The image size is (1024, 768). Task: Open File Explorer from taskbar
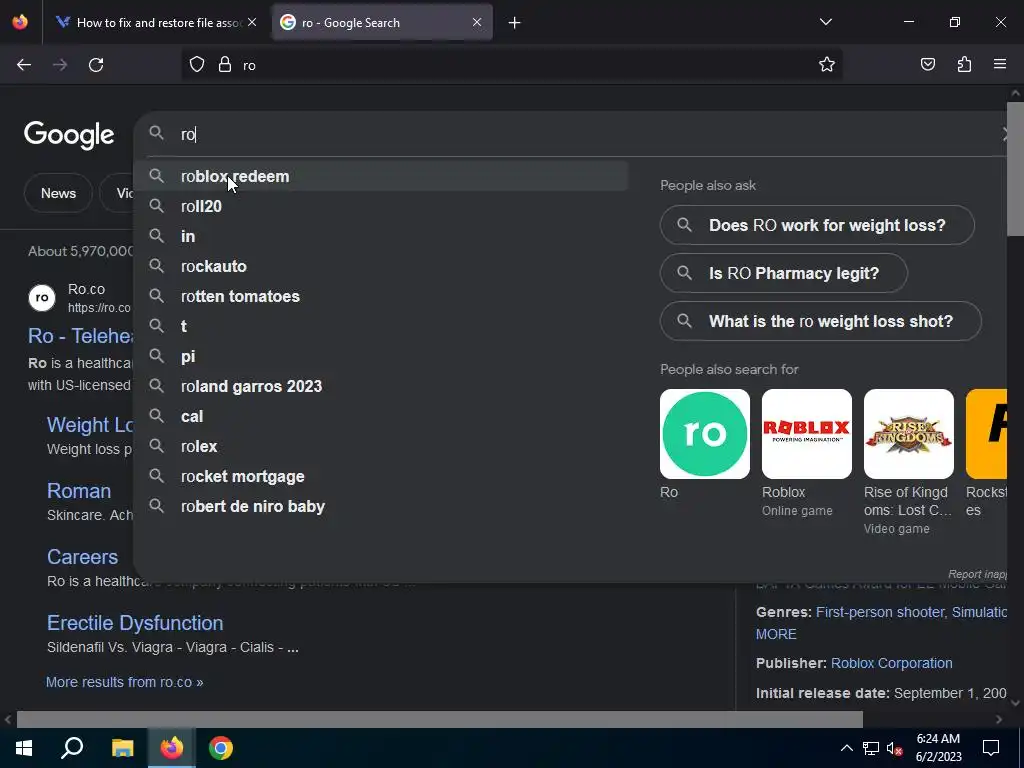122,748
